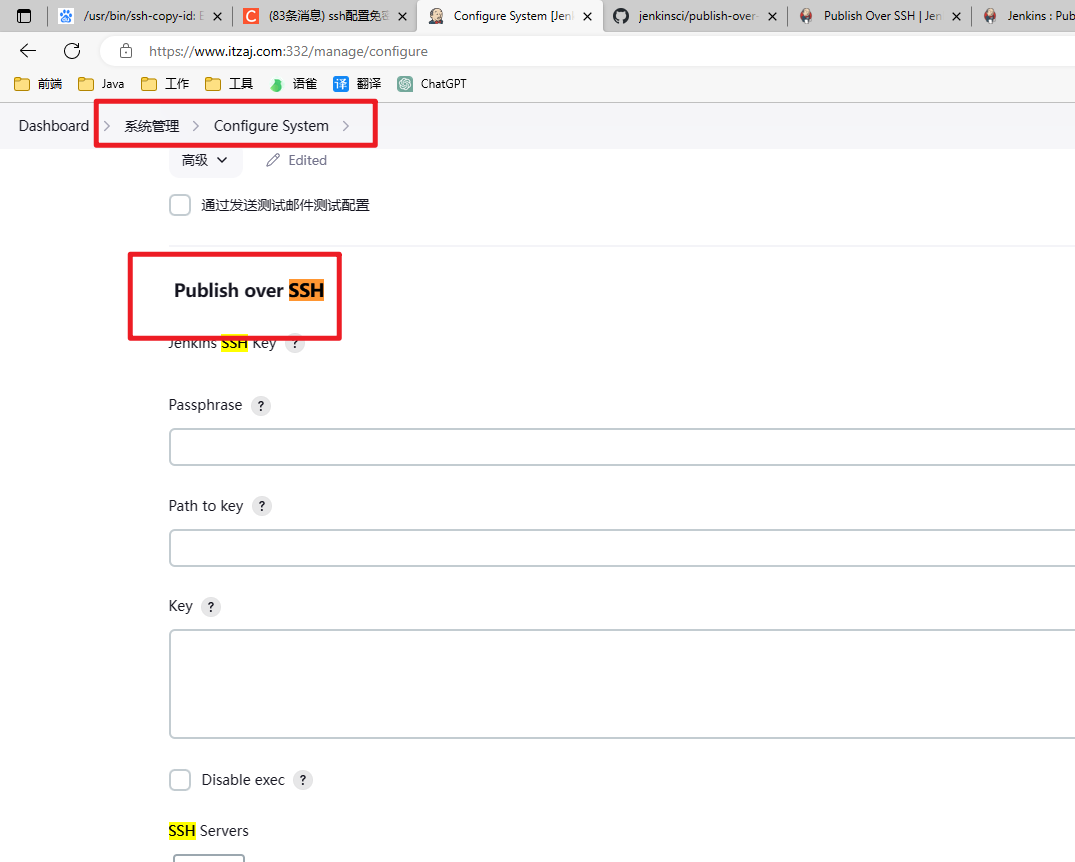Click into the Passphrase input field
Viewport: 1075px width, 862px height.
(622, 447)
